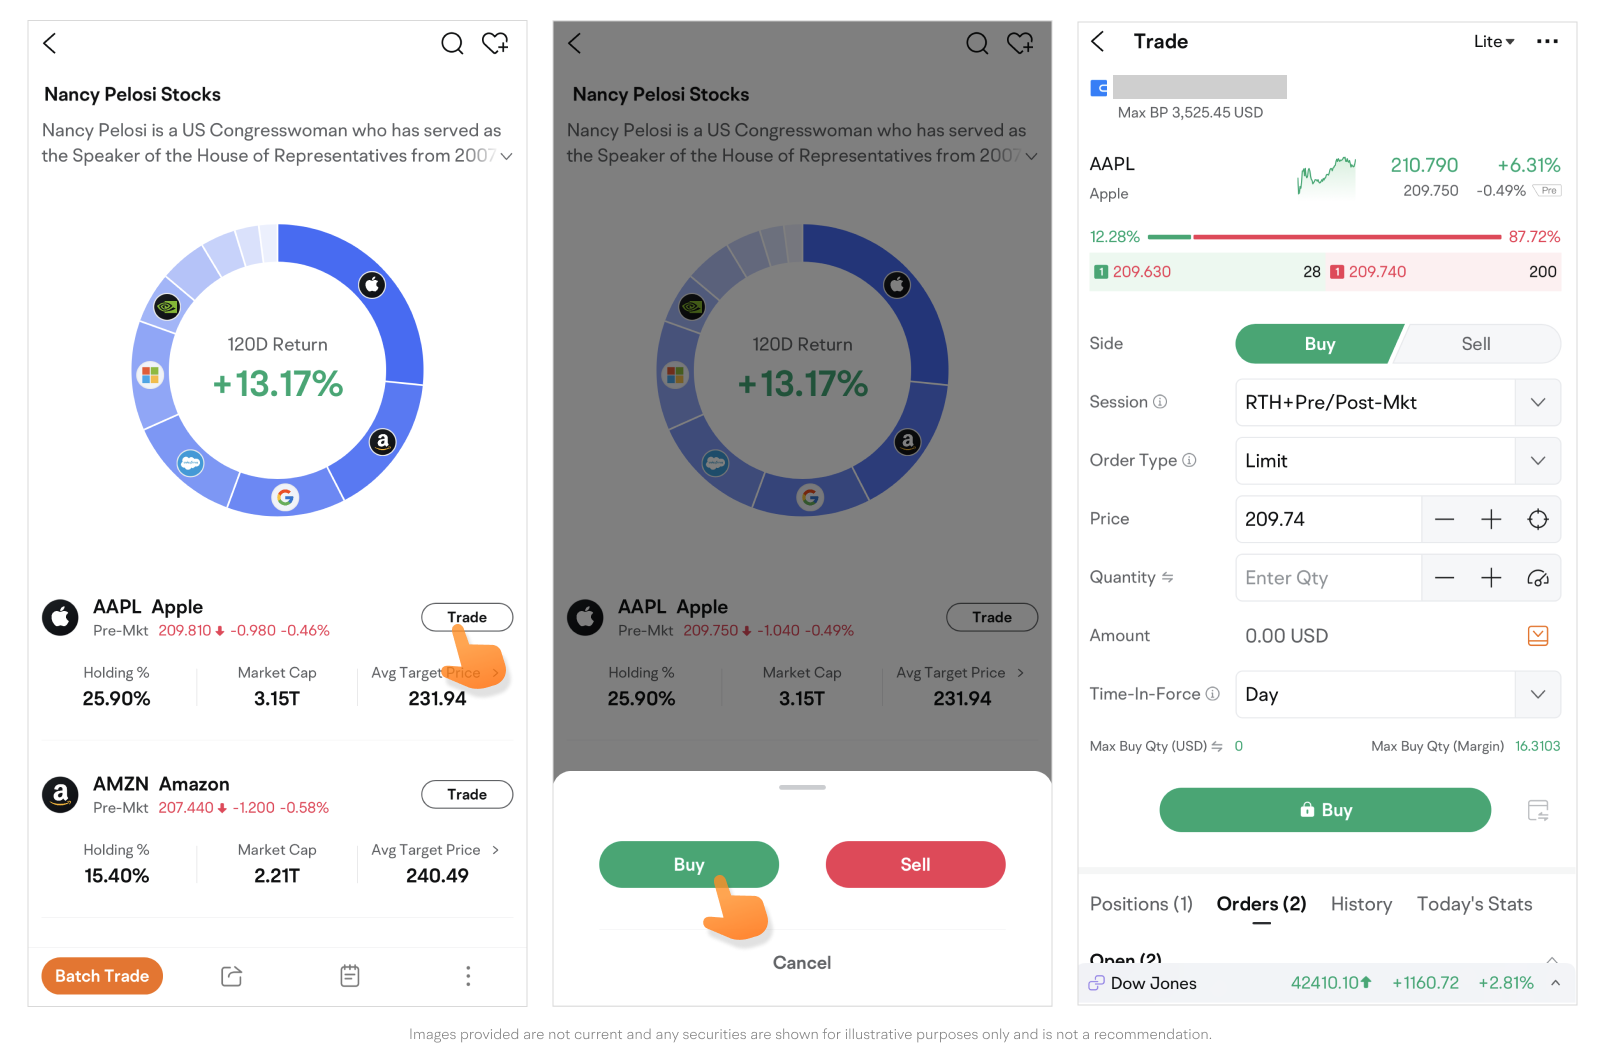Open the horizontal three-dot menu in Trade header
This screenshot has width=1605, height=1064.
tap(1547, 41)
